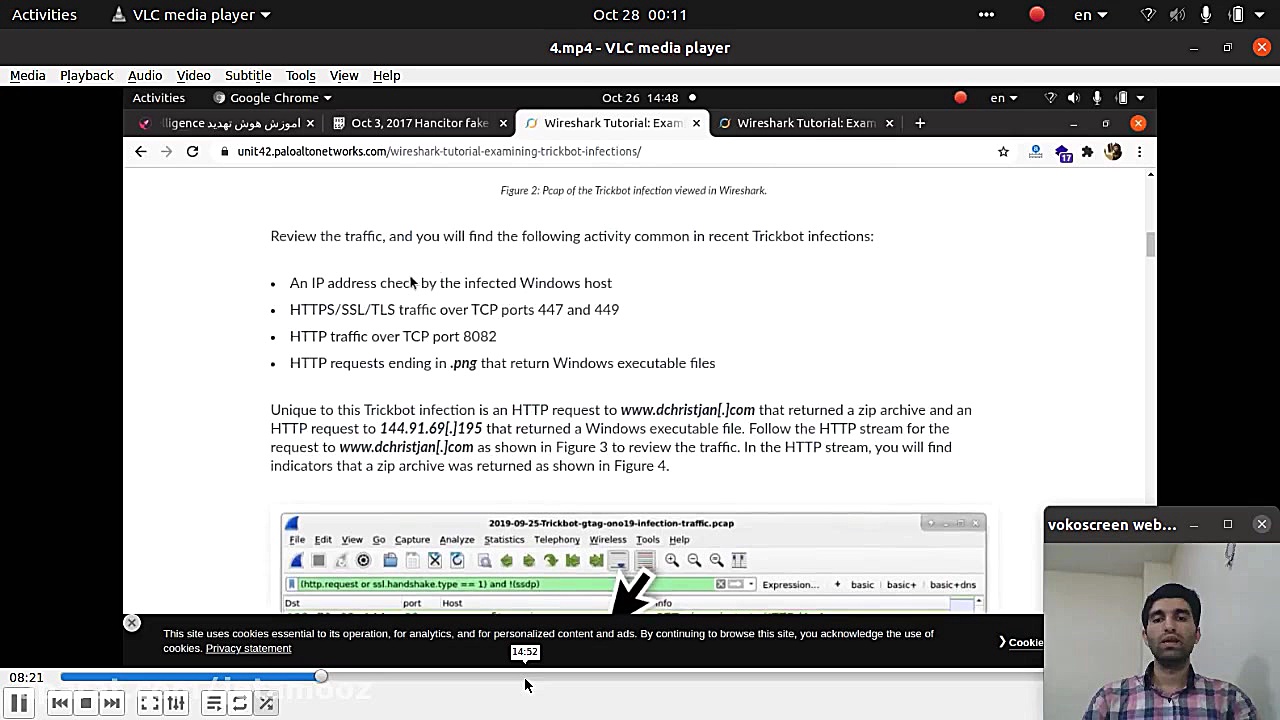Viewport: 1280px width, 720px height.
Task: Close the Oct 3, 2017 Hancitor tab
Action: click(x=503, y=123)
